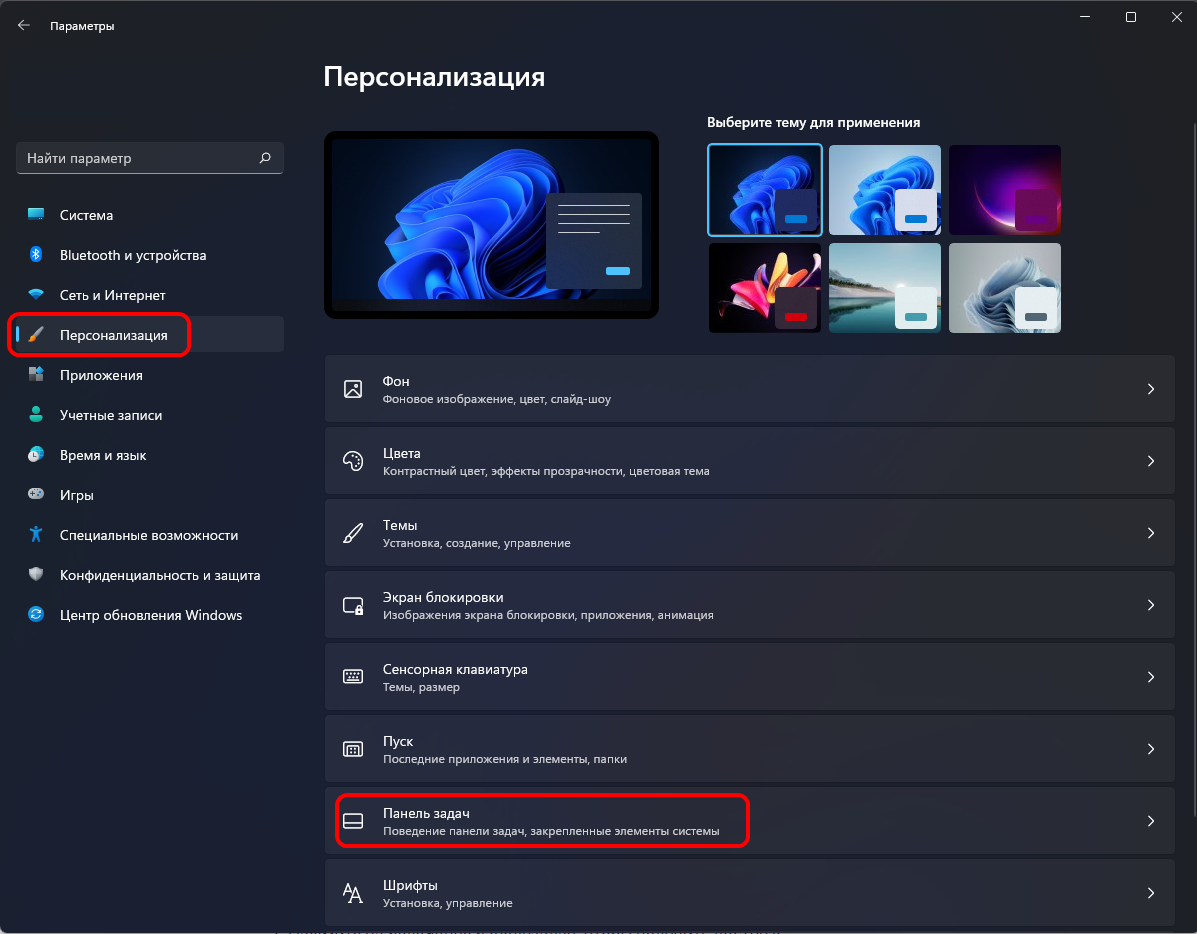Expand the Сенсорная клавиатура row chevron
Screen dimensions: 1197x934
click(x=1150, y=677)
